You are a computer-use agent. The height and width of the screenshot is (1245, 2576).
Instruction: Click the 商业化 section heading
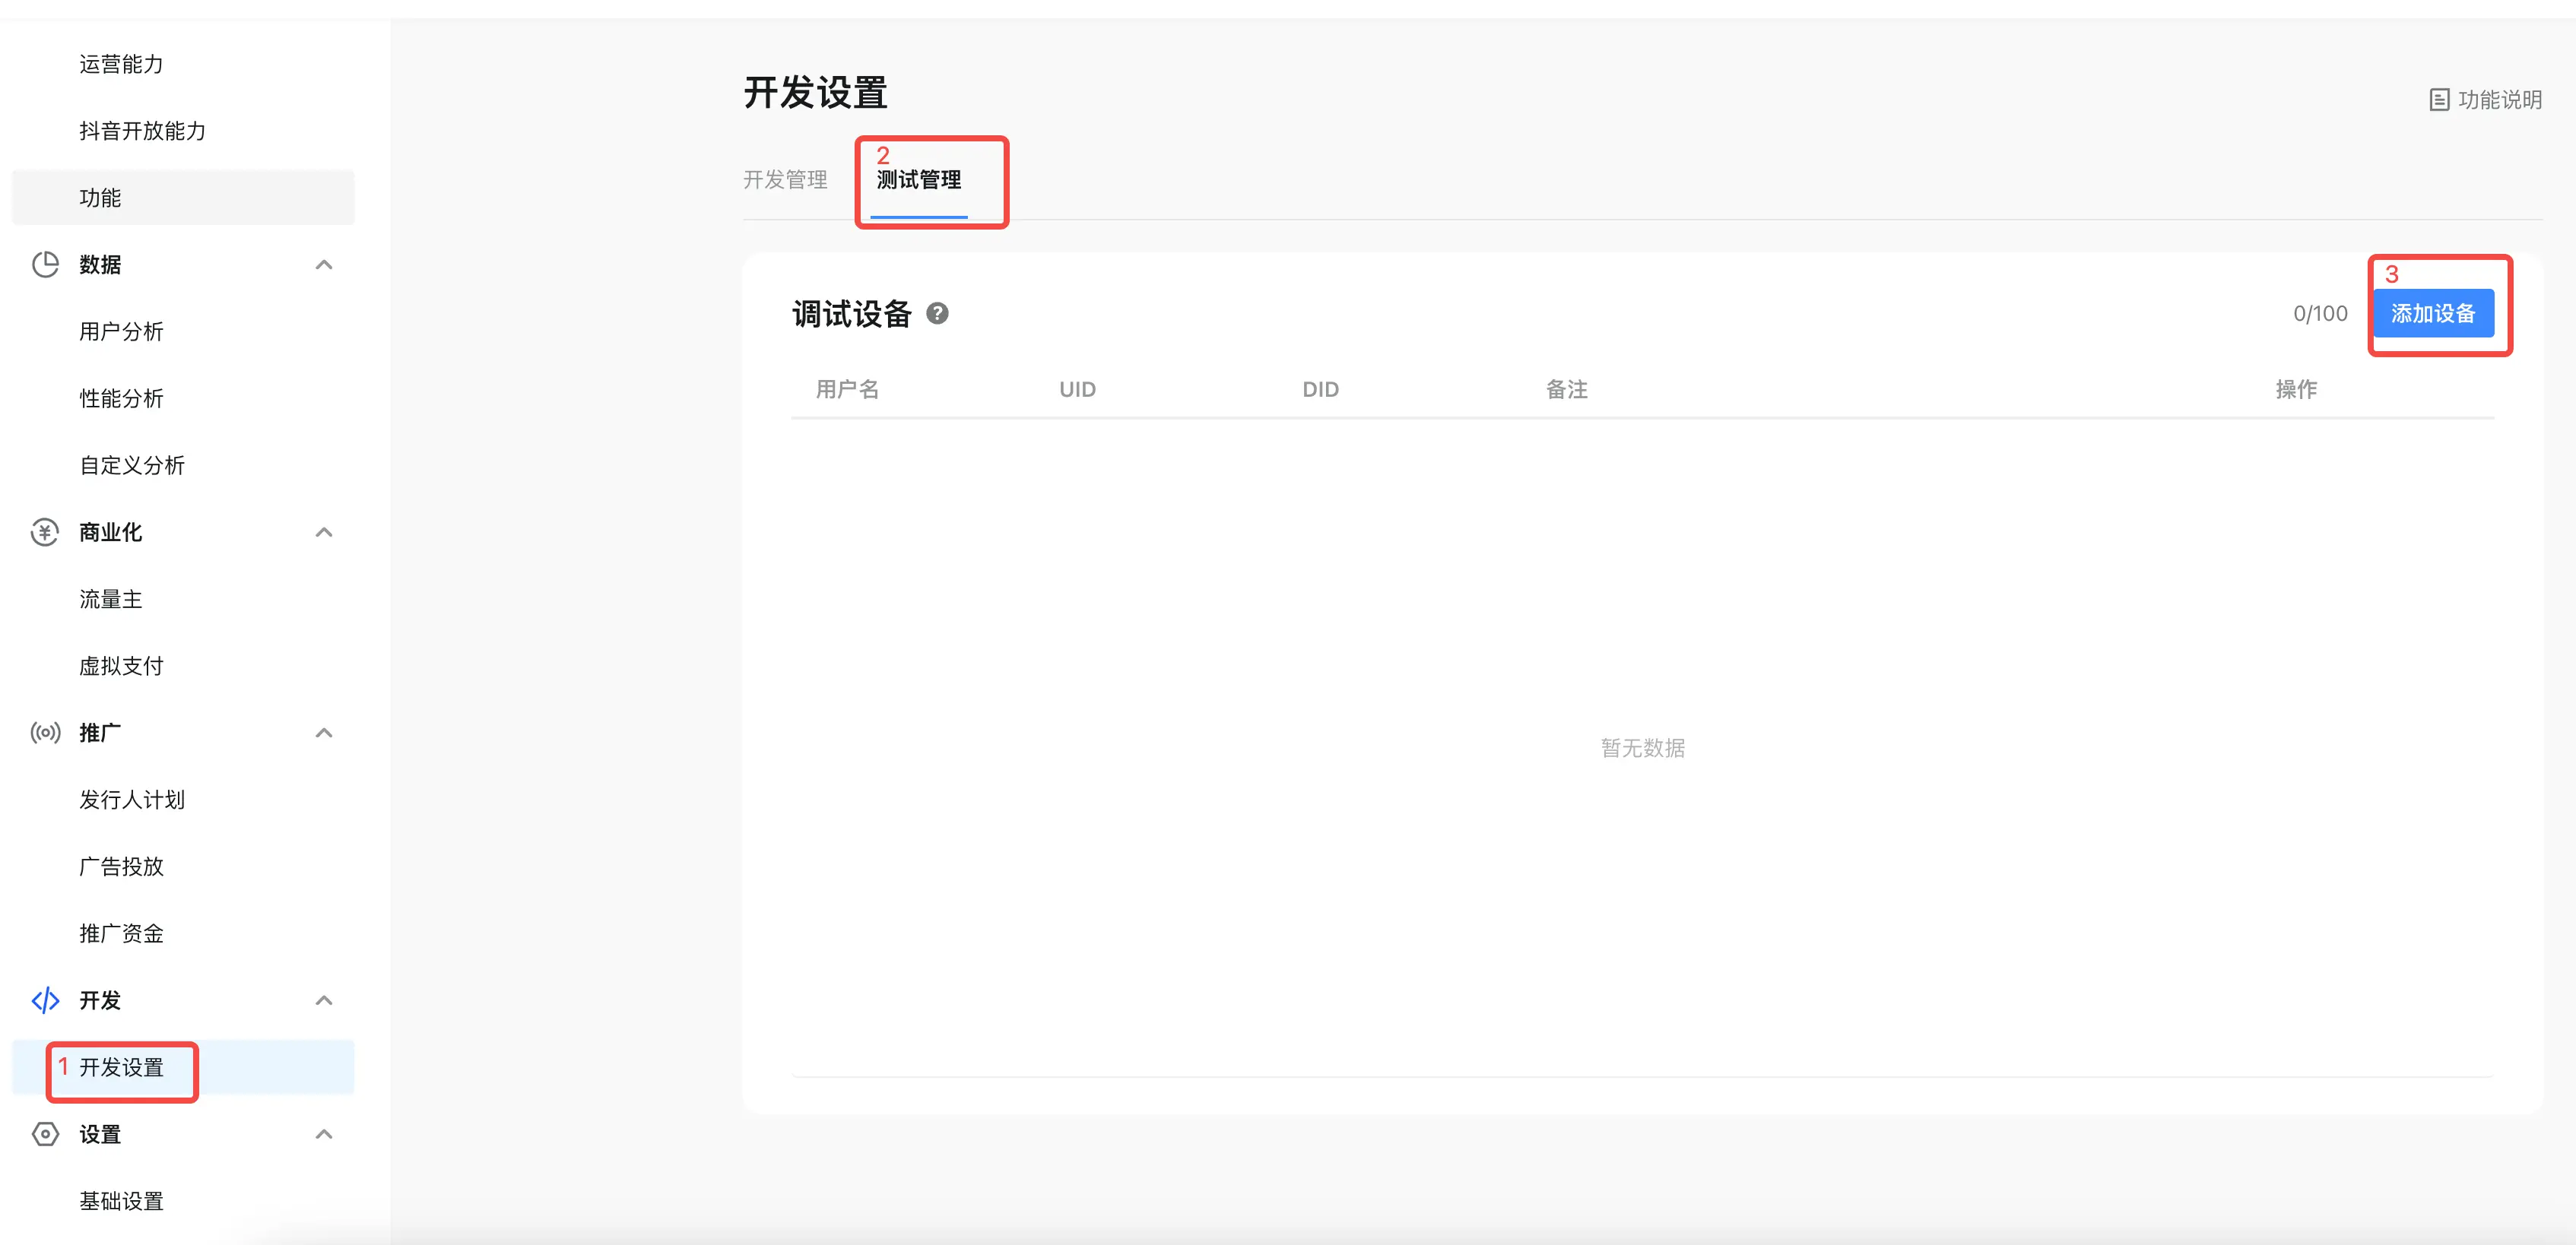pyautogui.click(x=110, y=532)
